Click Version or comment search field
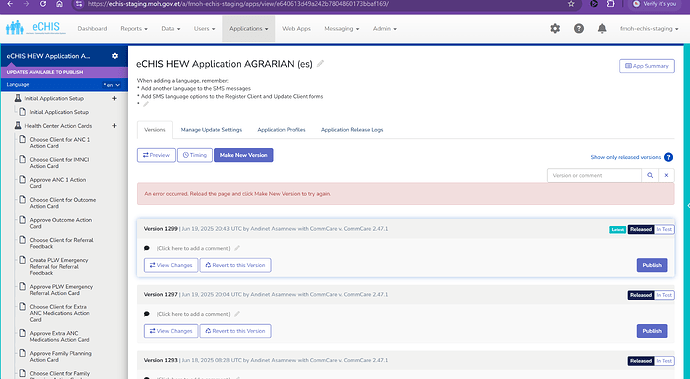 click(x=594, y=175)
